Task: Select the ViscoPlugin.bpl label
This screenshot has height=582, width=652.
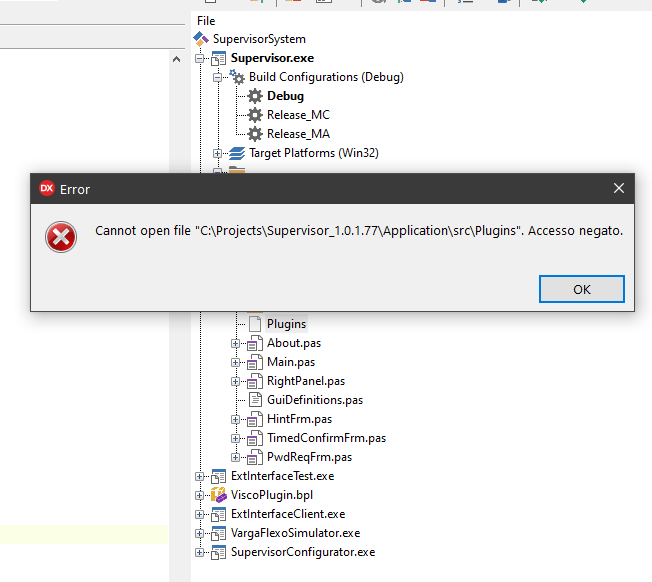Action: tap(272, 495)
